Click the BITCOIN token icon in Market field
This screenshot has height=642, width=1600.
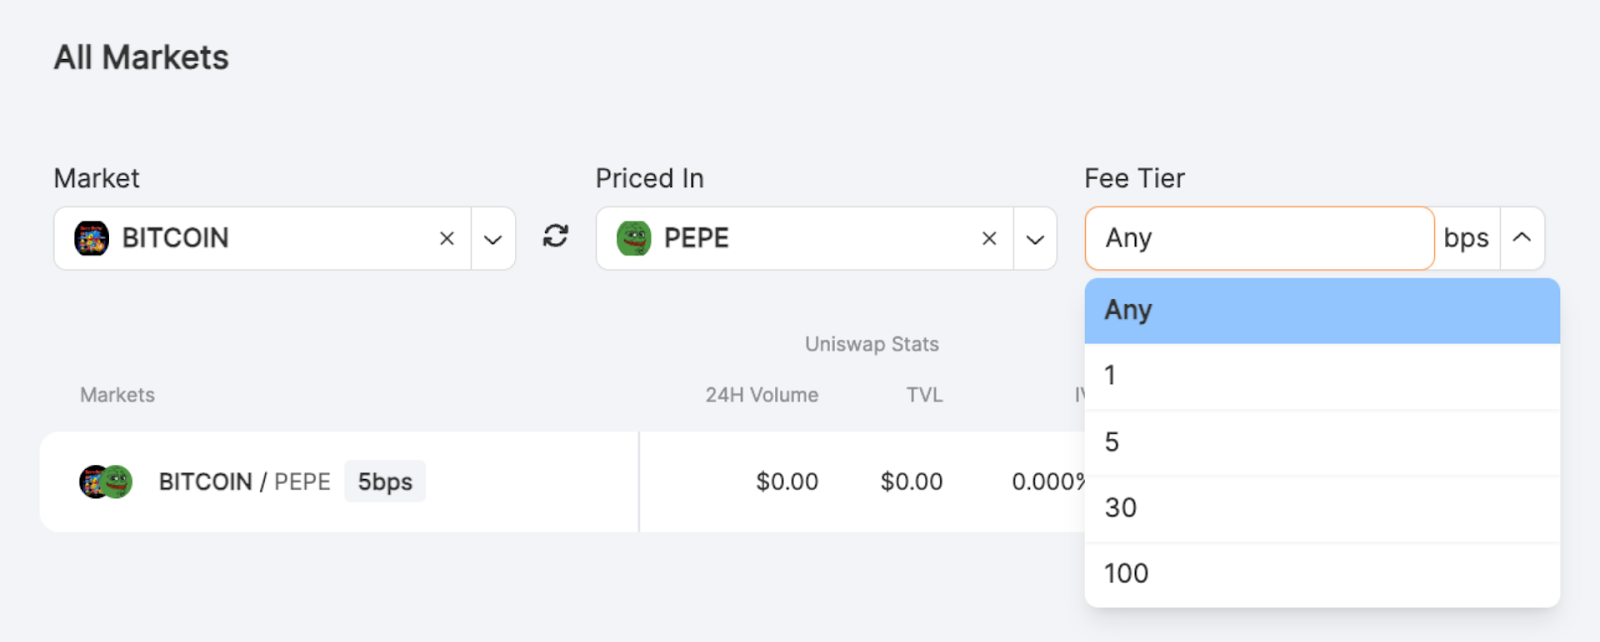coord(92,238)
